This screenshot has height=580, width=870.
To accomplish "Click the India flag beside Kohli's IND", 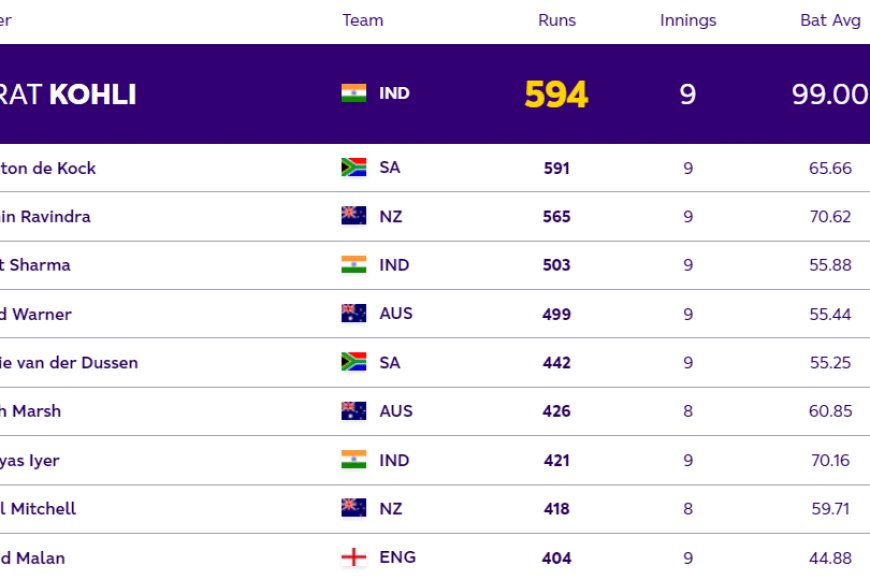I will click(353, 93).
